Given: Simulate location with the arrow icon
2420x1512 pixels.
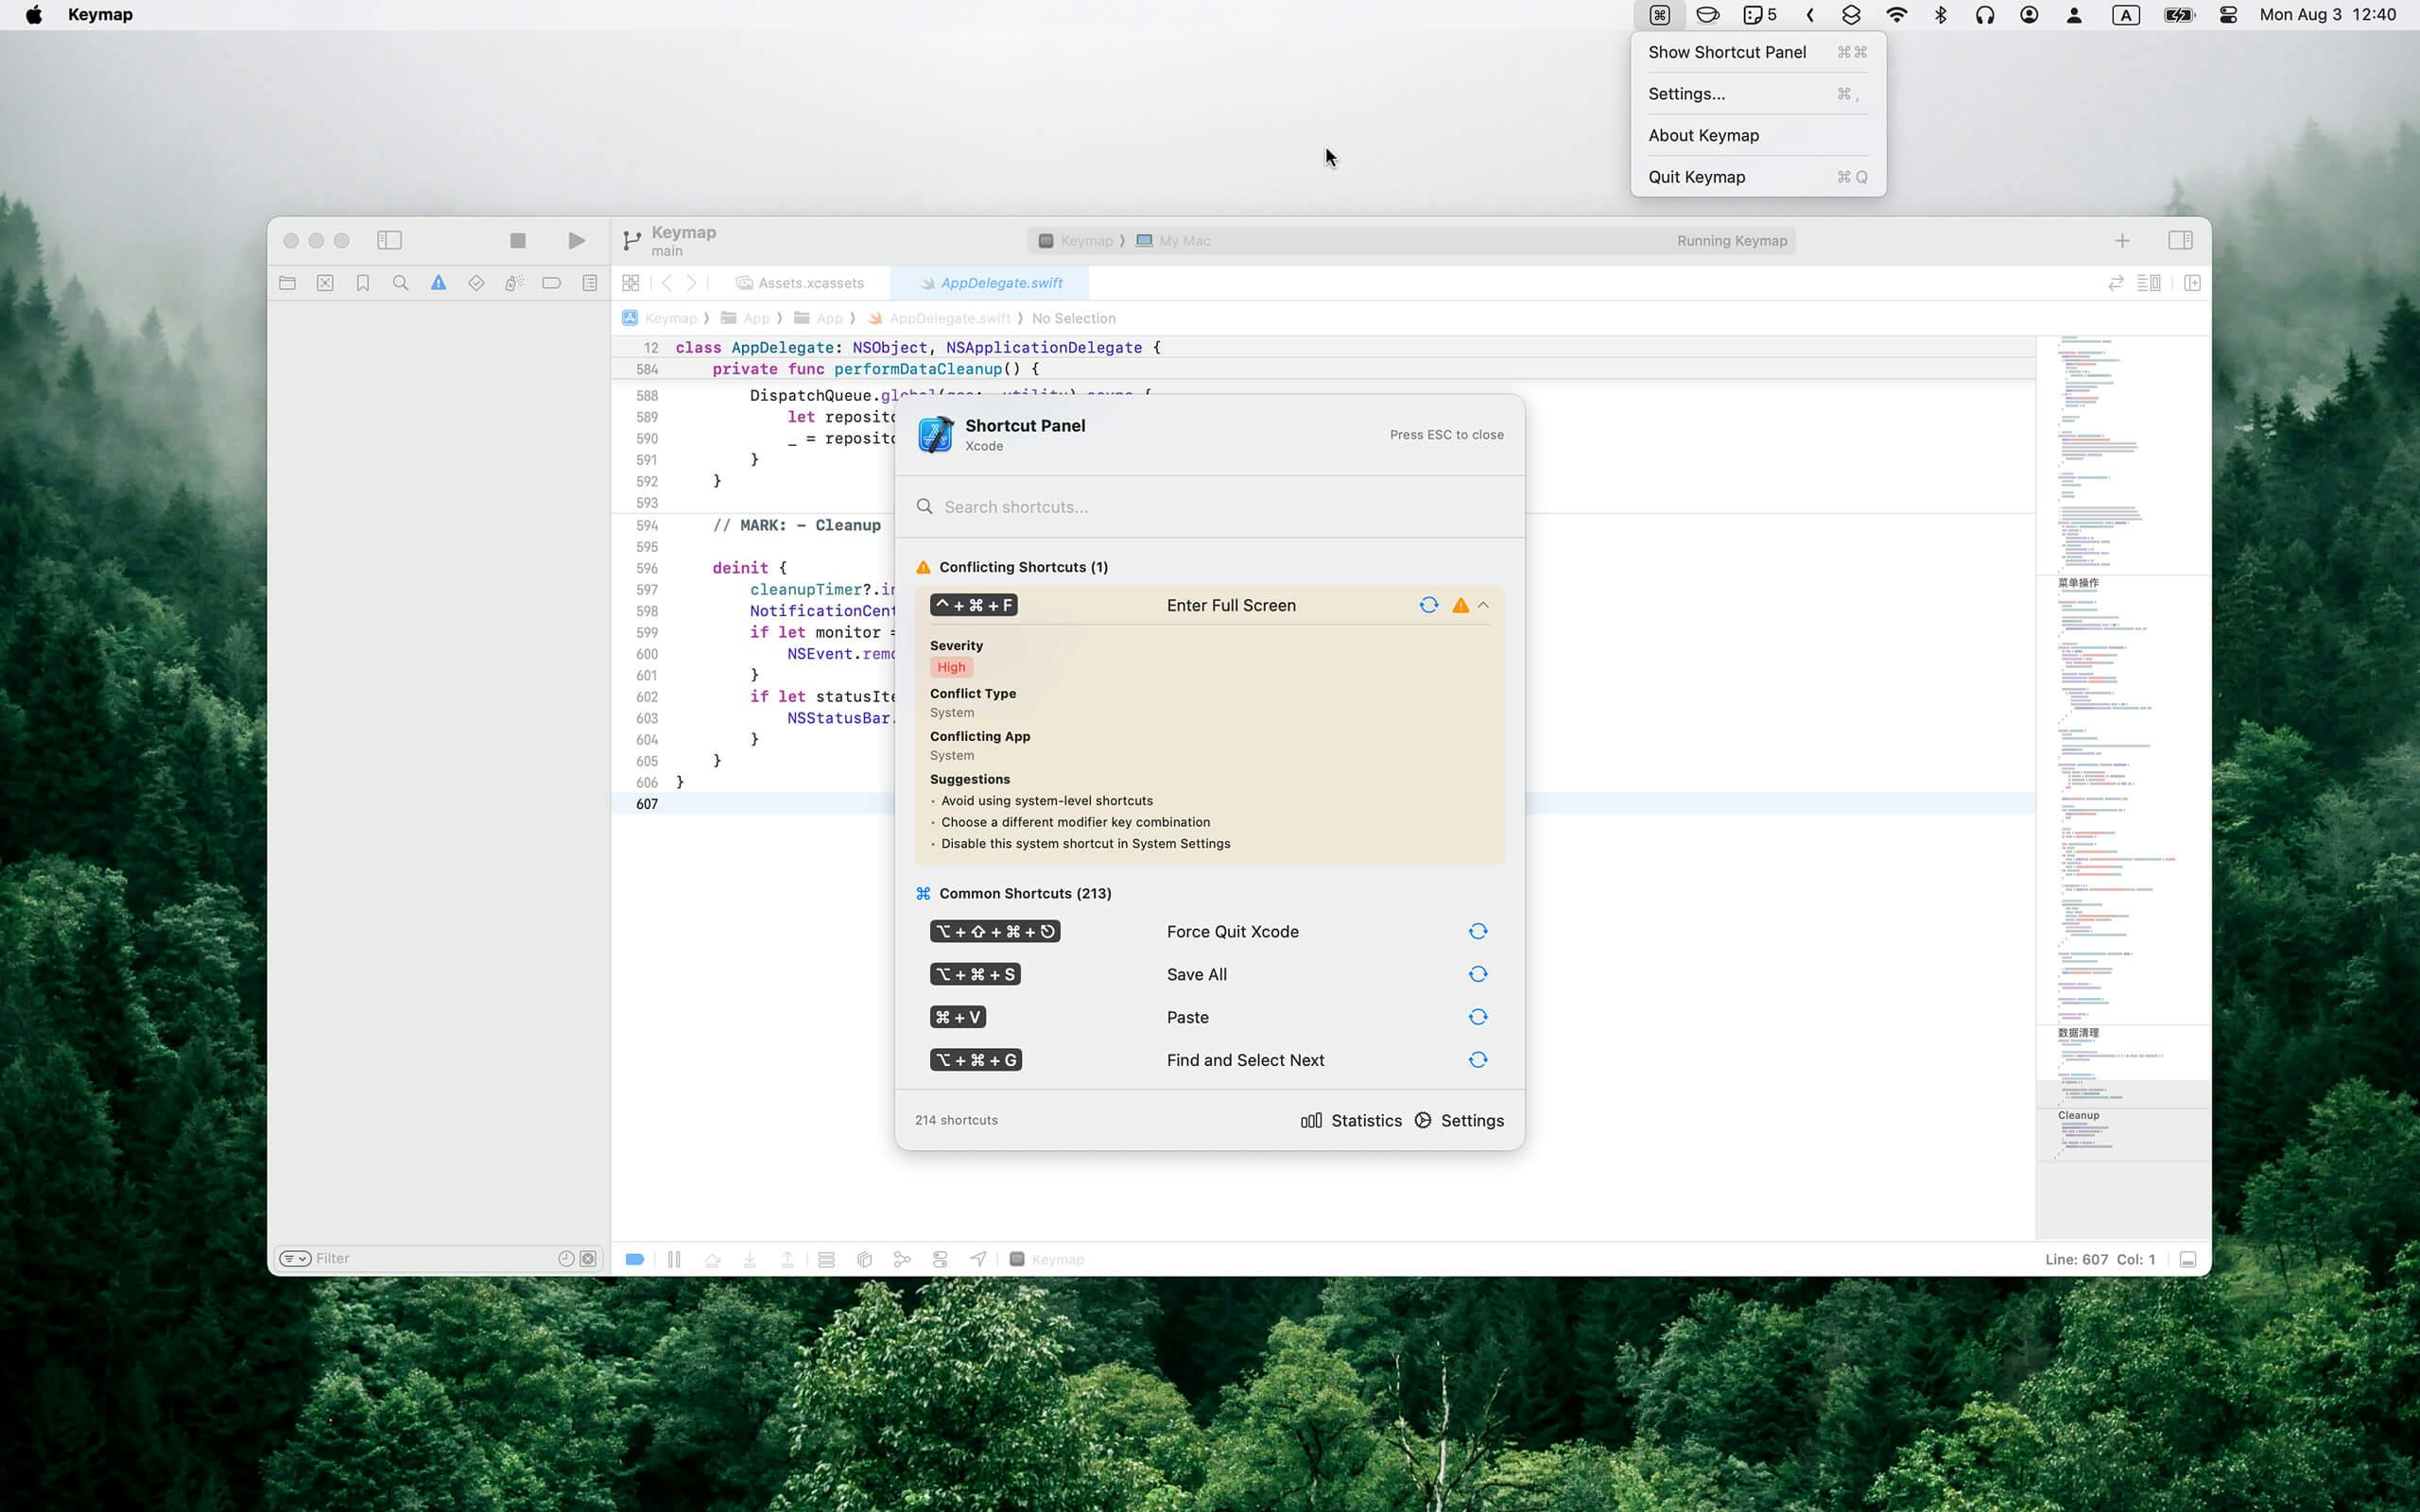Looking at the screenshot, I should 978,1259.
